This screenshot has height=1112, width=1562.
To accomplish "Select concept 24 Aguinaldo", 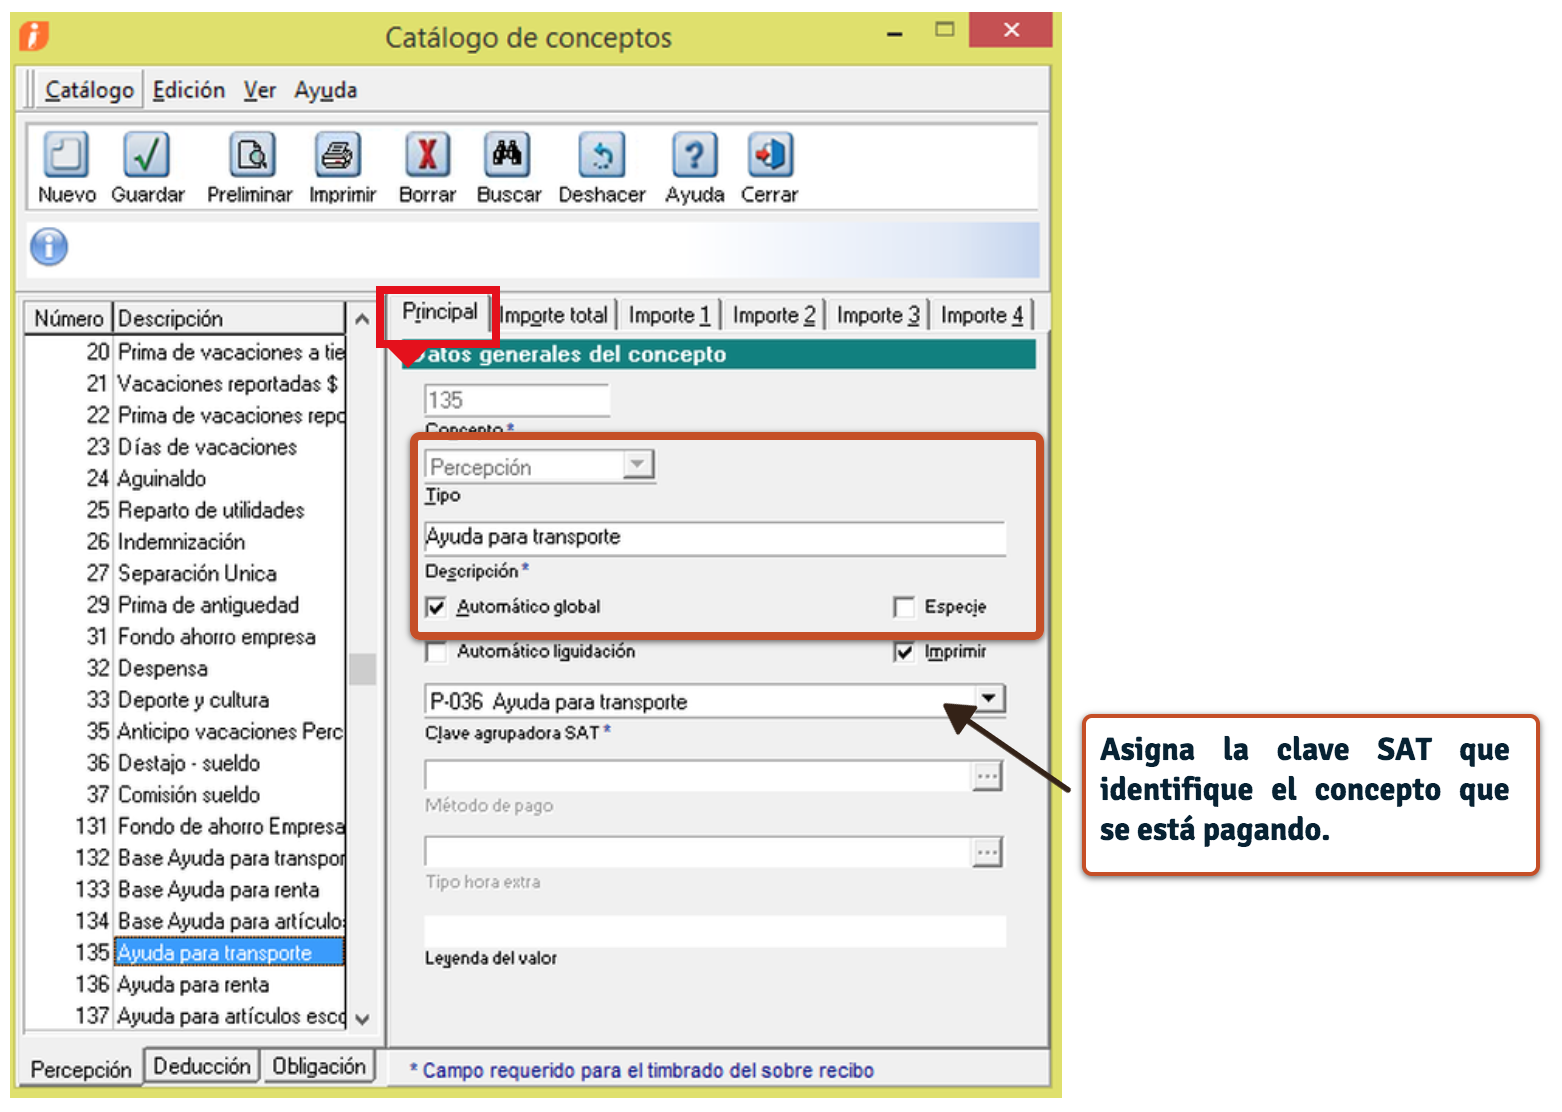I will click(185, 479).
